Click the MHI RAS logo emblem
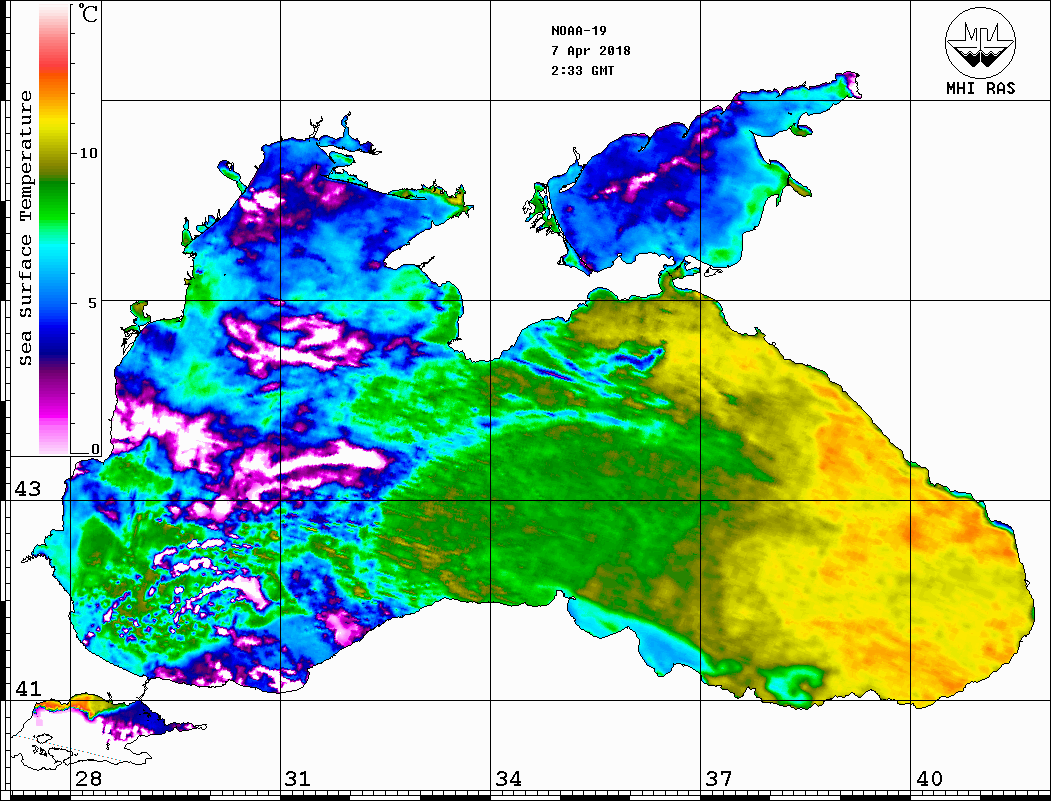 [x=980, y=42]
